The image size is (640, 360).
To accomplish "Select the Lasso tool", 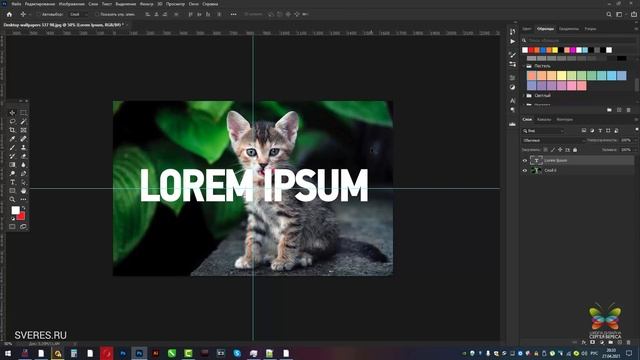I will (x=12, y=121).
